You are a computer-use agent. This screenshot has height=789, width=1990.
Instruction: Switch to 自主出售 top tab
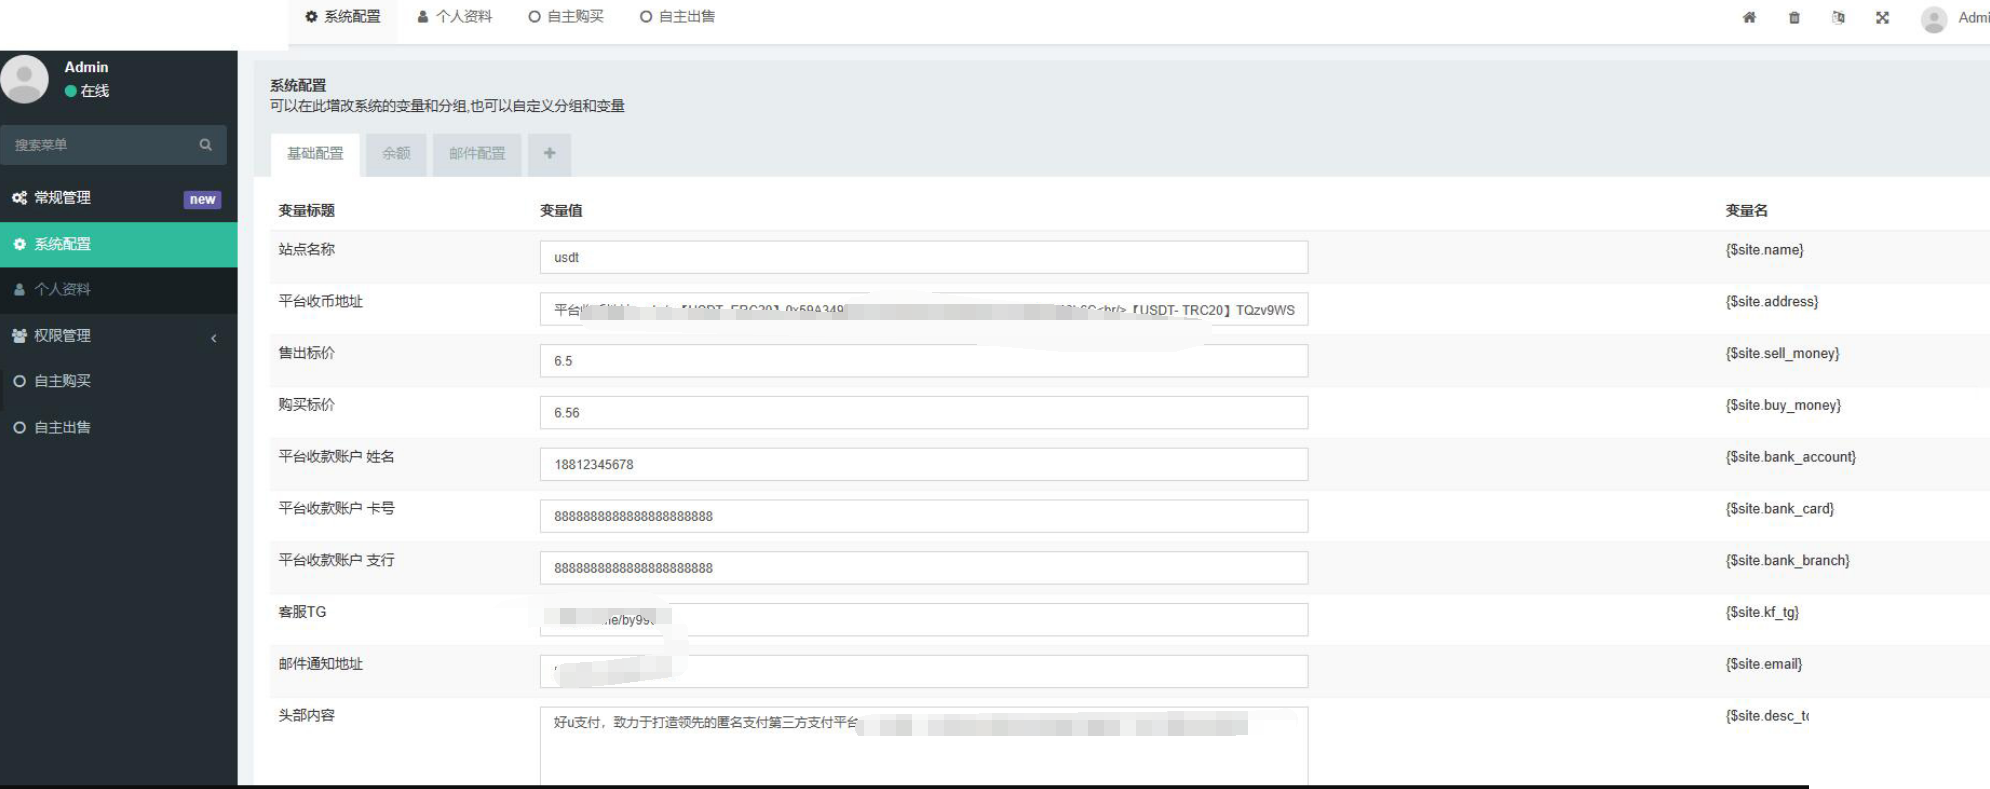(x=677, y=17)
